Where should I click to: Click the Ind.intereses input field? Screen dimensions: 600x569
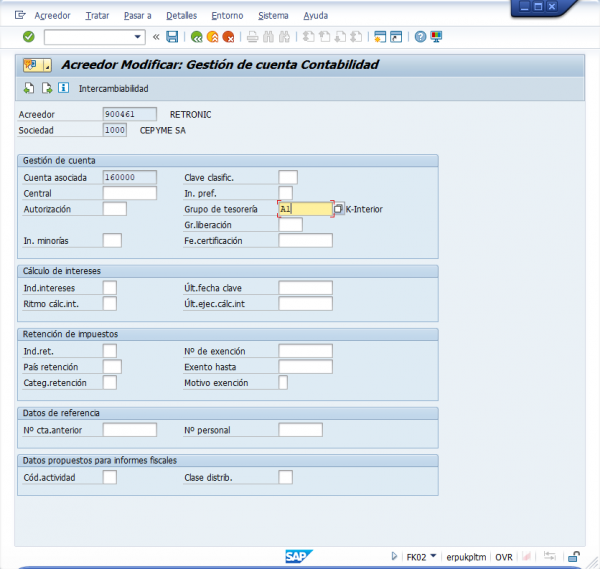coord(110,288)
